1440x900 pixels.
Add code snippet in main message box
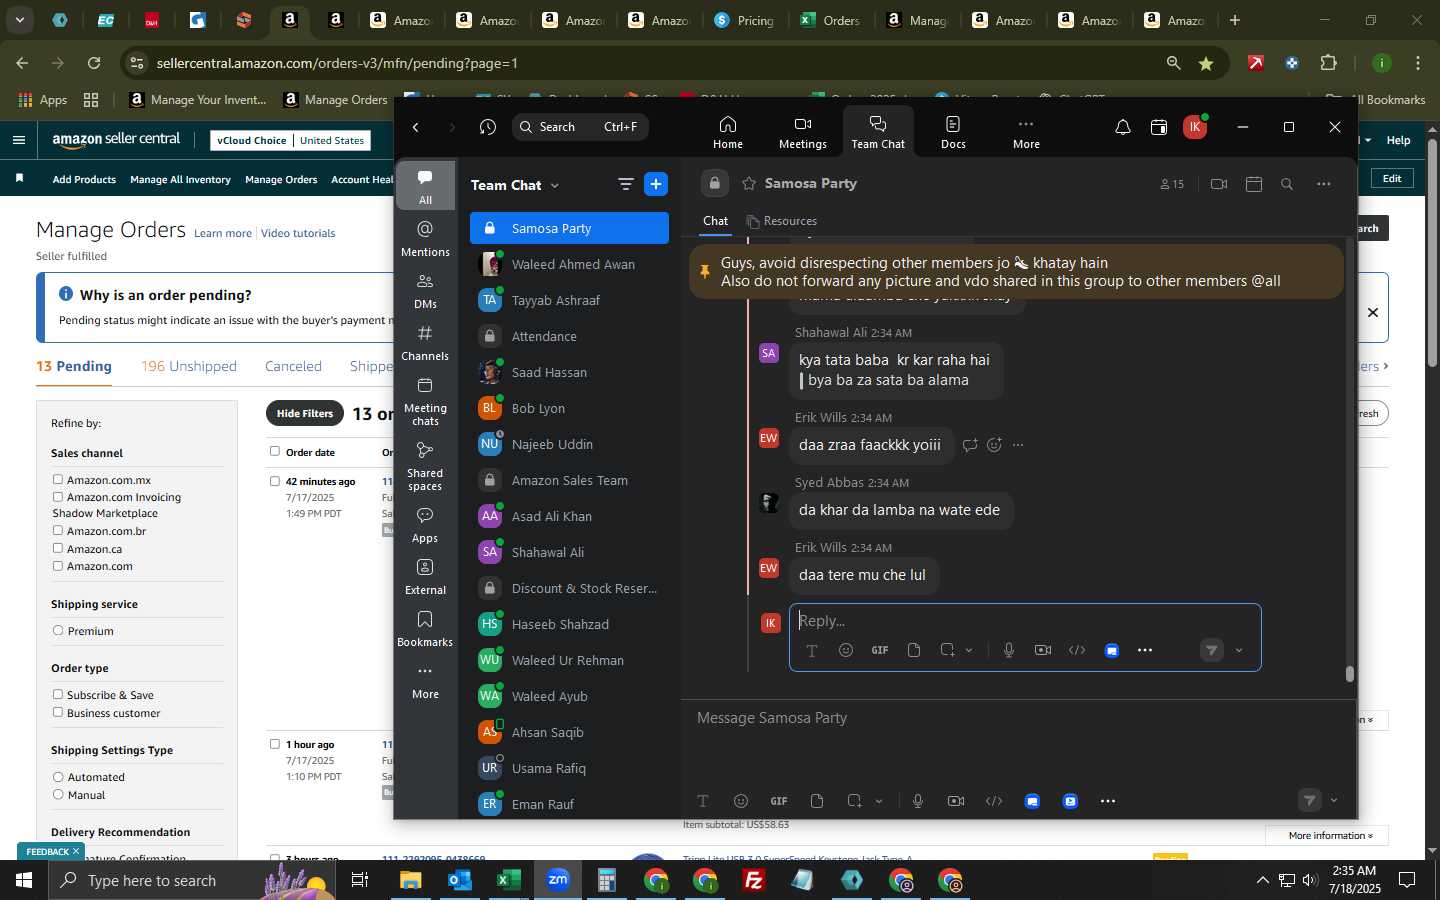pyautogui.click(x=994, y=801)
